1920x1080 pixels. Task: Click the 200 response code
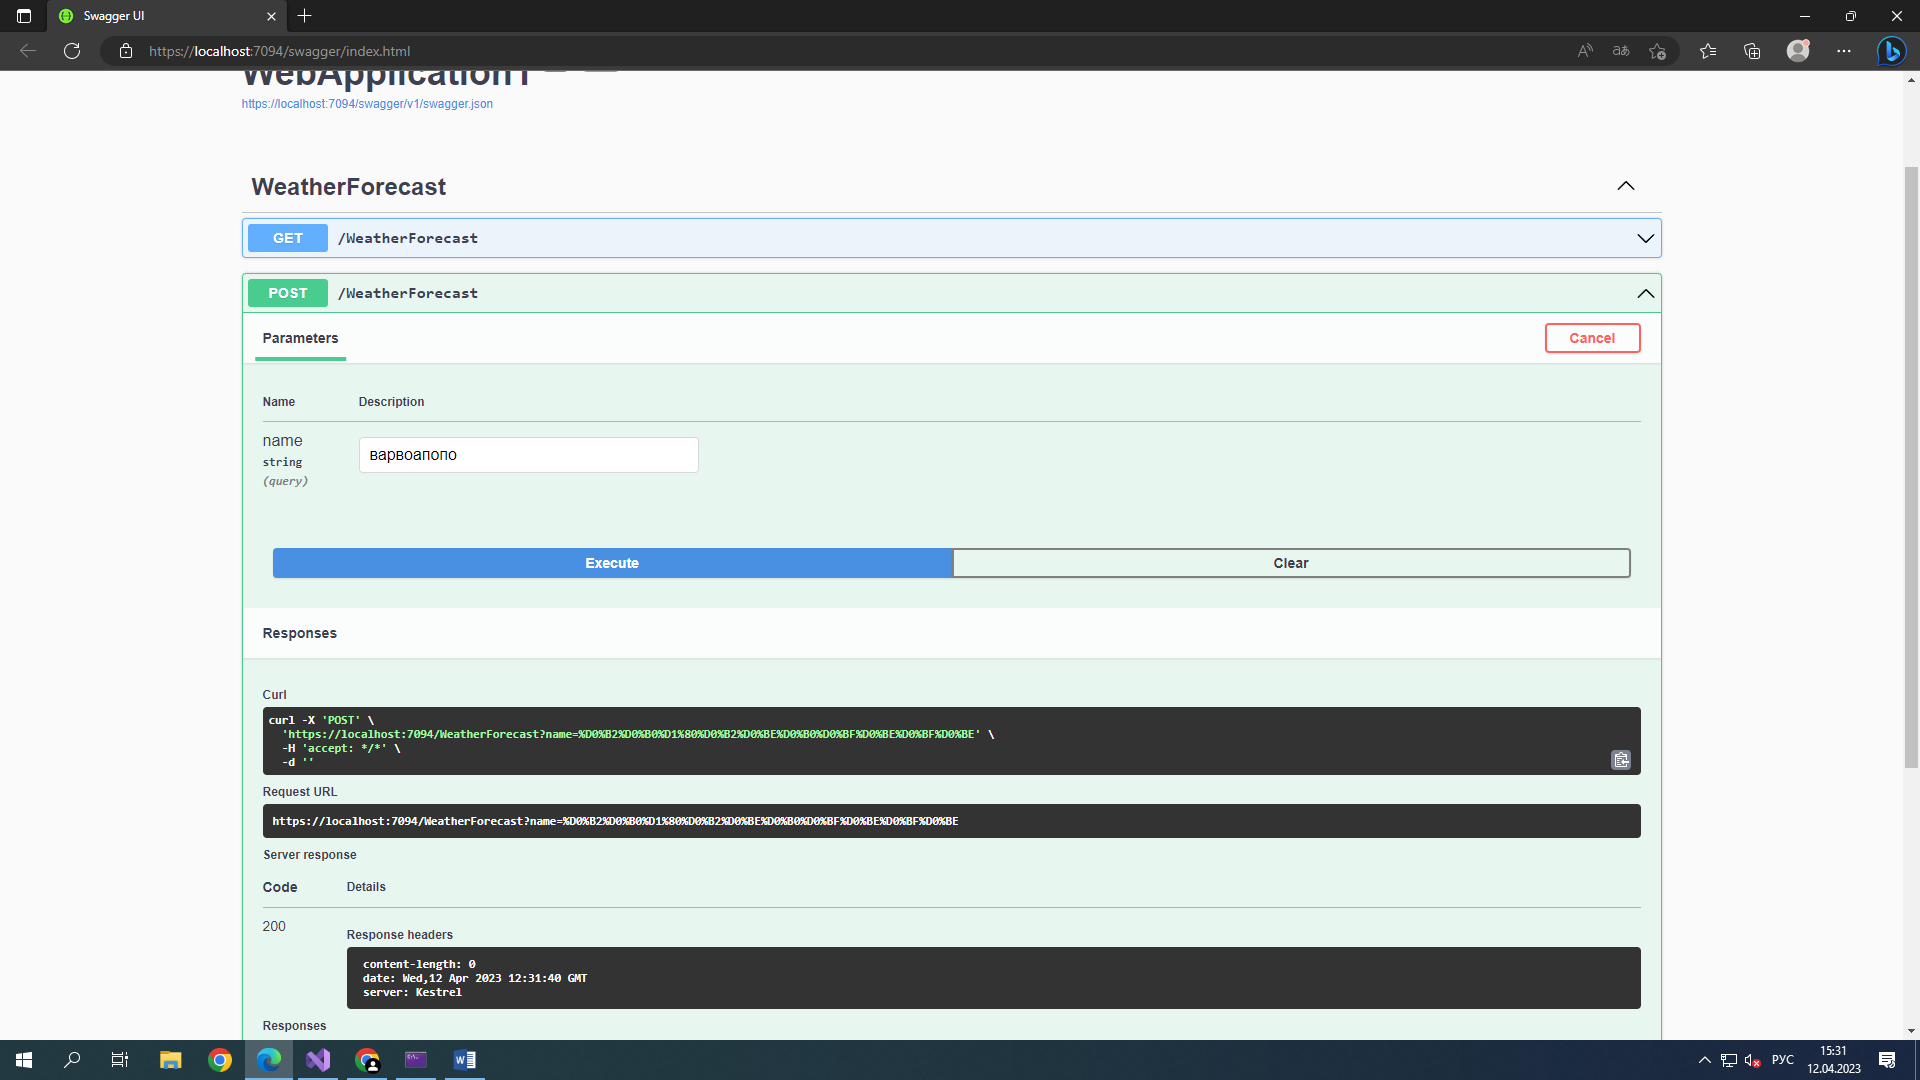274,926
